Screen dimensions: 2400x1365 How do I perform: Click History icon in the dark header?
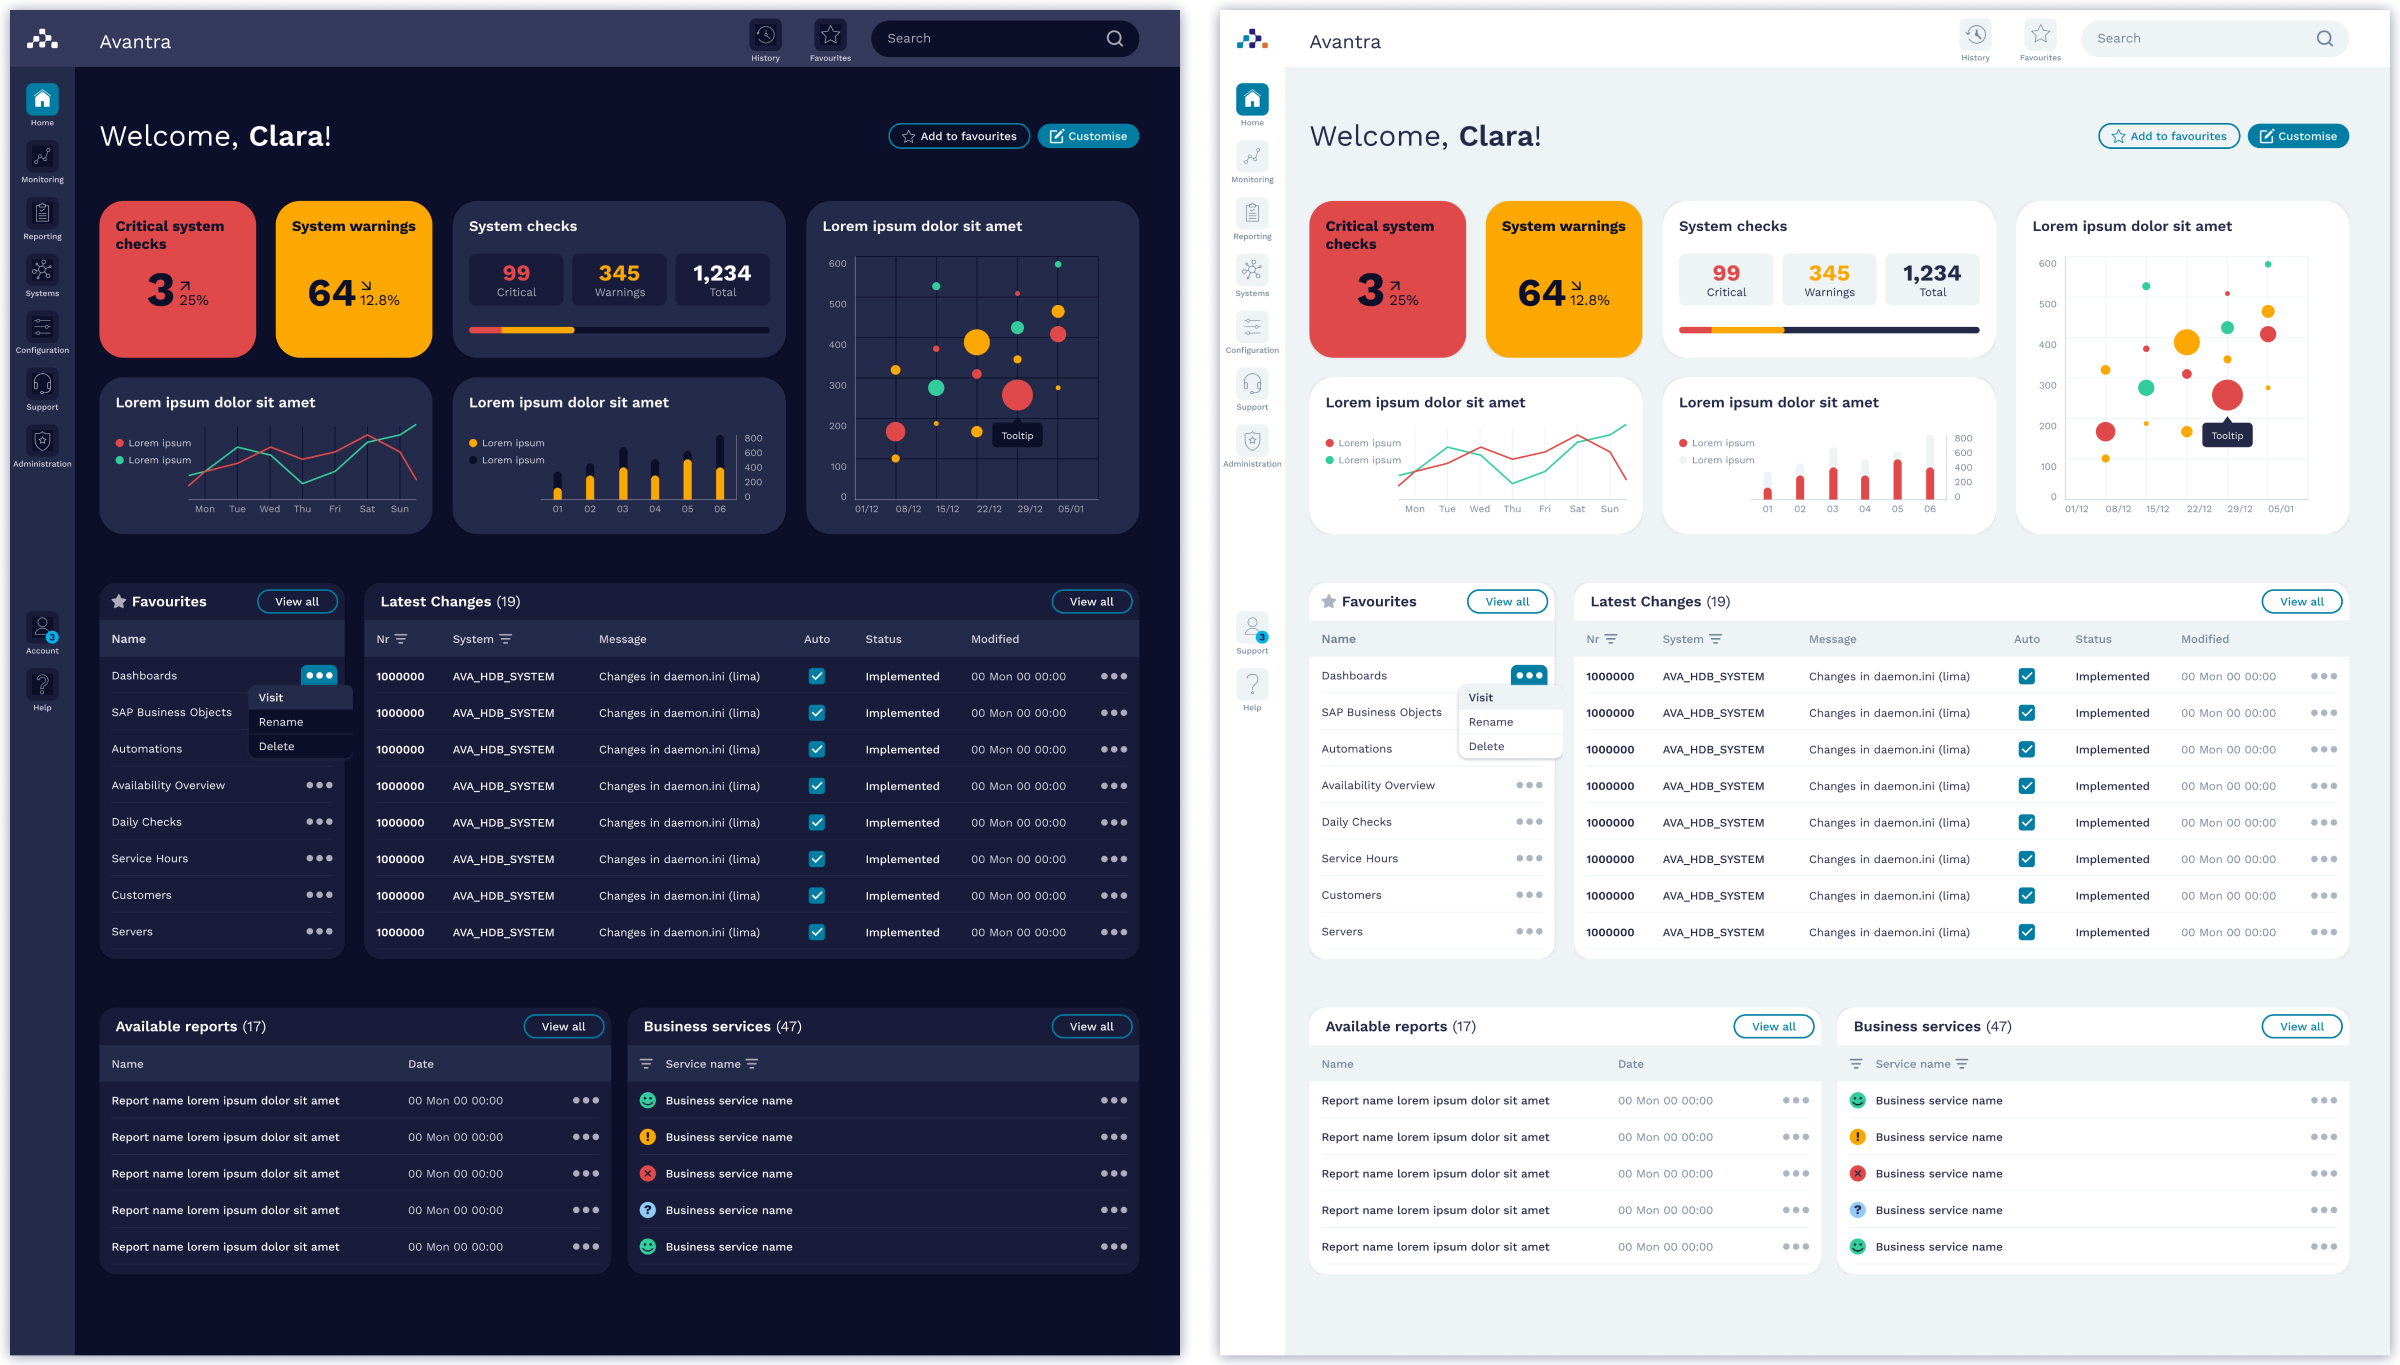[x=765, y=36]
